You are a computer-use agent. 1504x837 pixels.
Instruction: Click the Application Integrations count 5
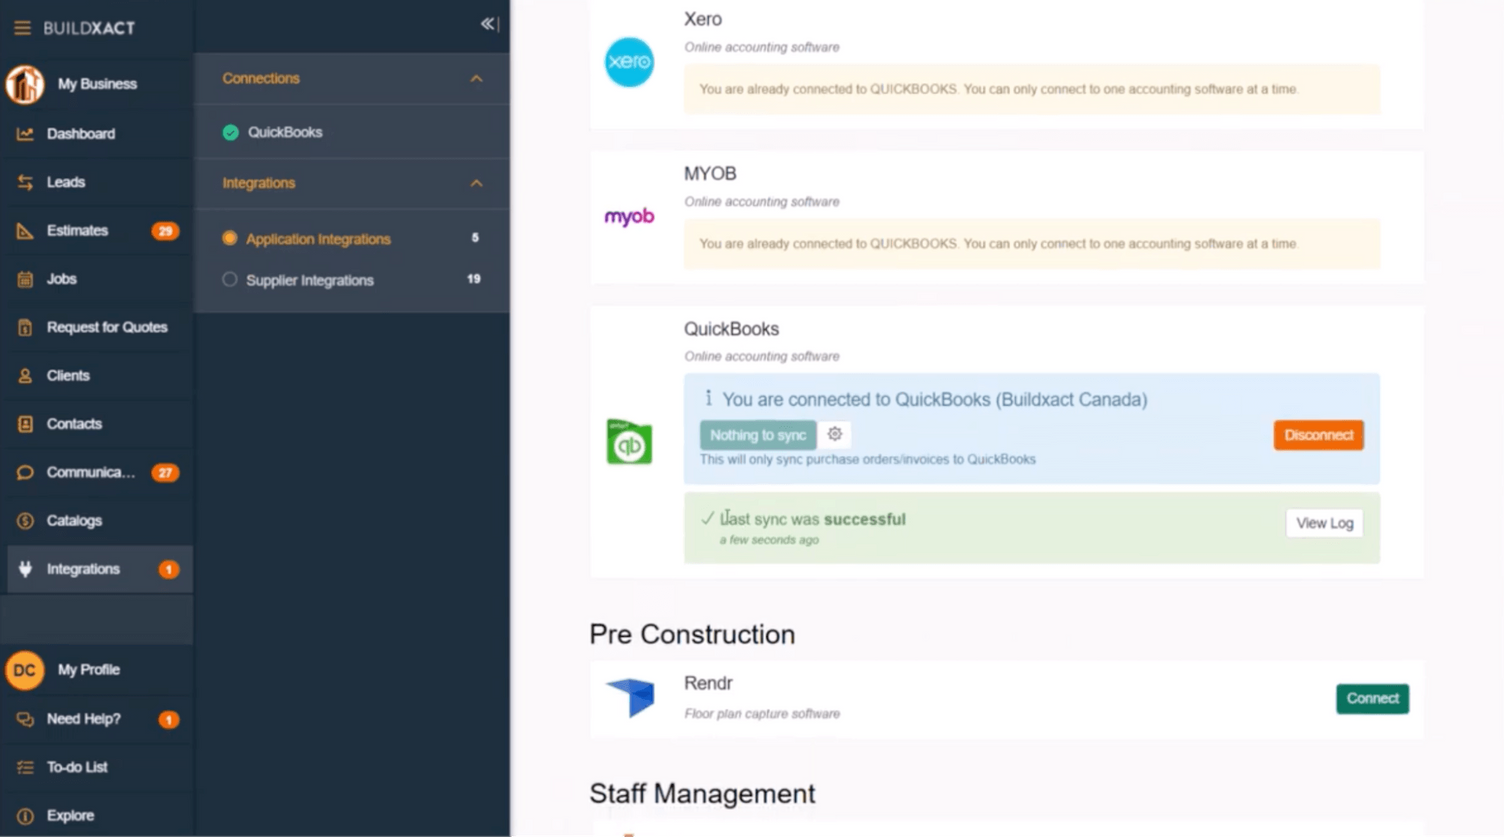(475, 238)
